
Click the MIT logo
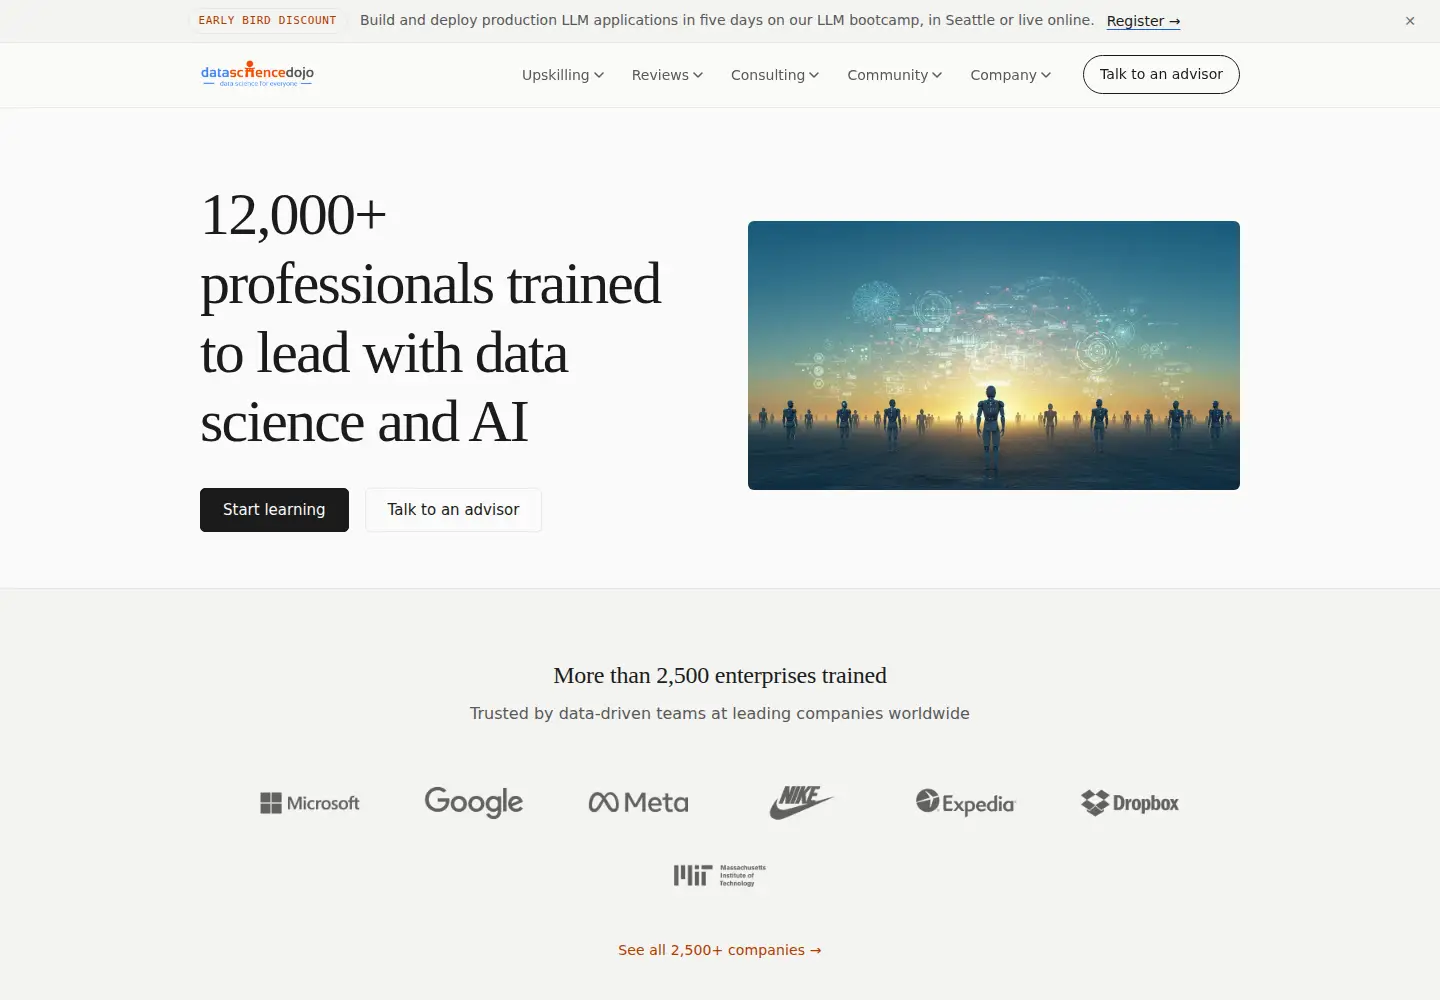point(720,875)
